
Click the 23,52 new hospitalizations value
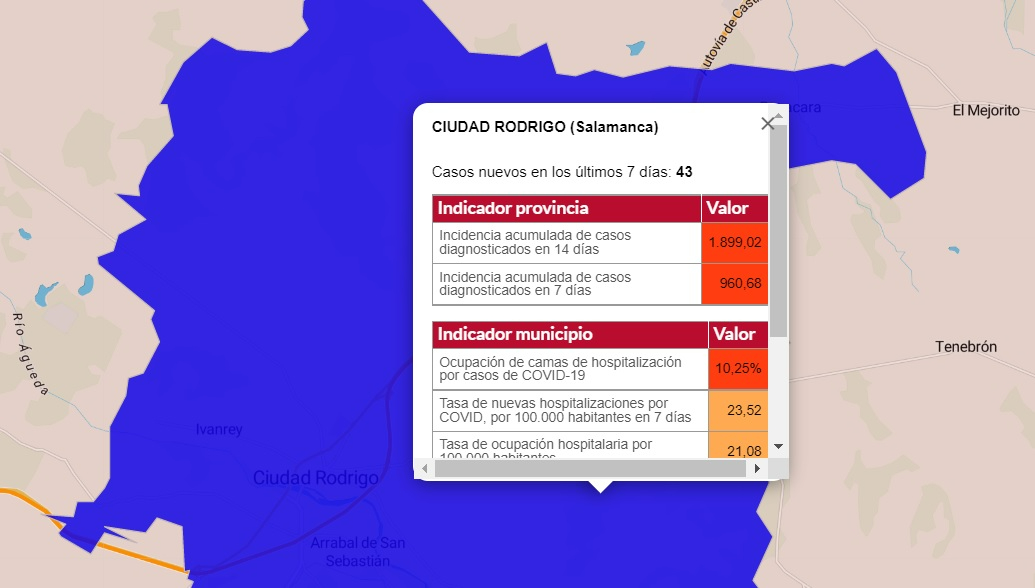(x=738, y=410)
